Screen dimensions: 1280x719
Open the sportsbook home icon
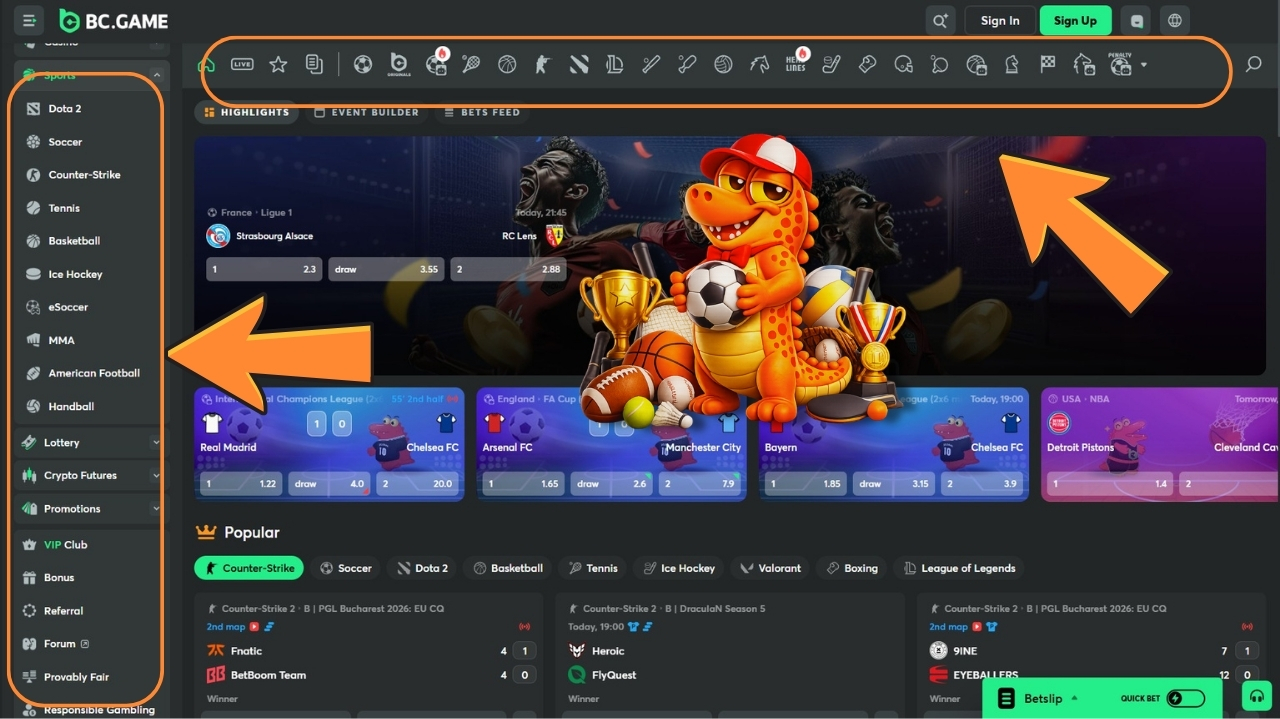pyautogui.click(x=206, y=65)
